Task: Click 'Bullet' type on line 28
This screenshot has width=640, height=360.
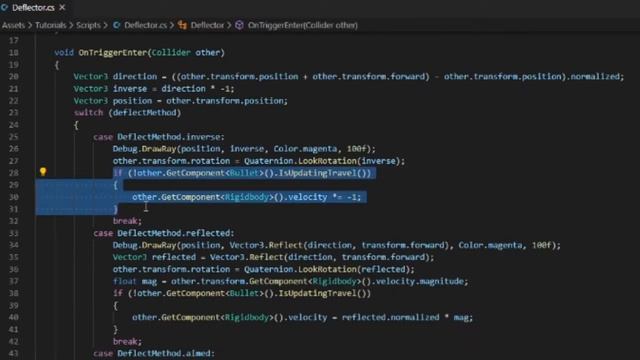Action: coord(244,173)
